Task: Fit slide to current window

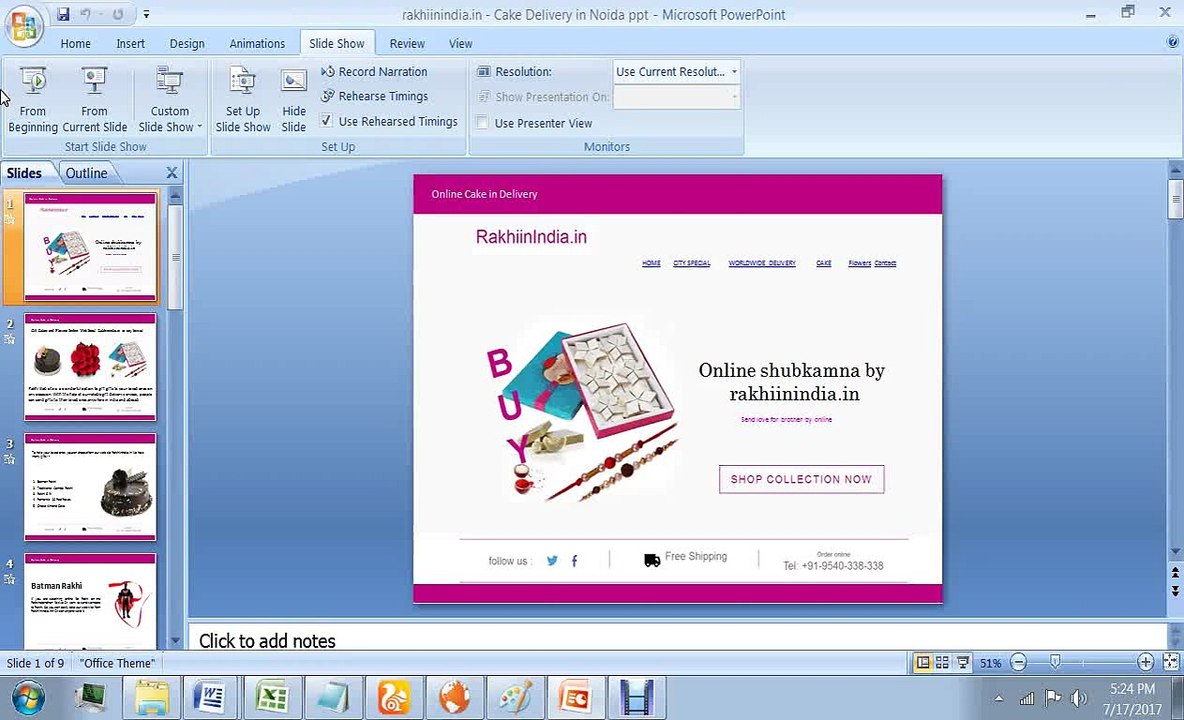Action: click(1171, 663)
